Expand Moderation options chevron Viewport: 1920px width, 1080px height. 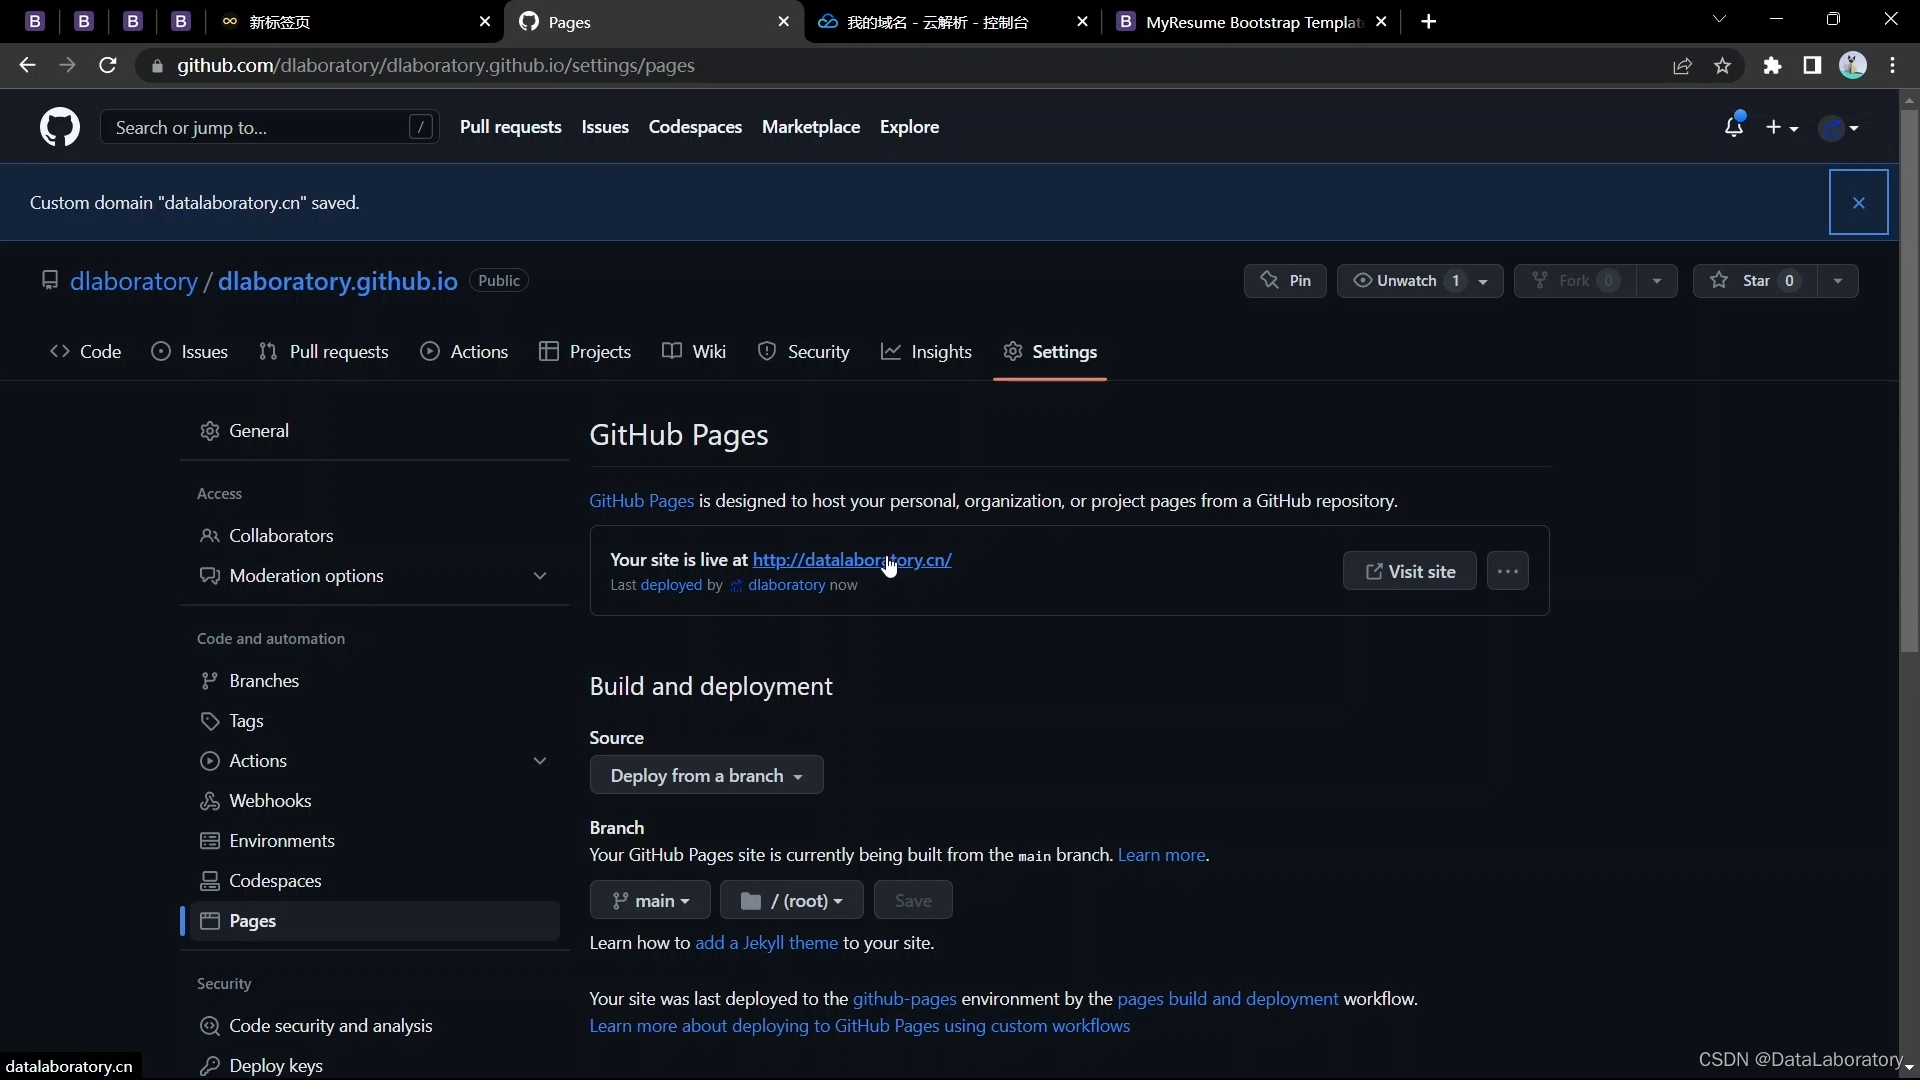540,576
